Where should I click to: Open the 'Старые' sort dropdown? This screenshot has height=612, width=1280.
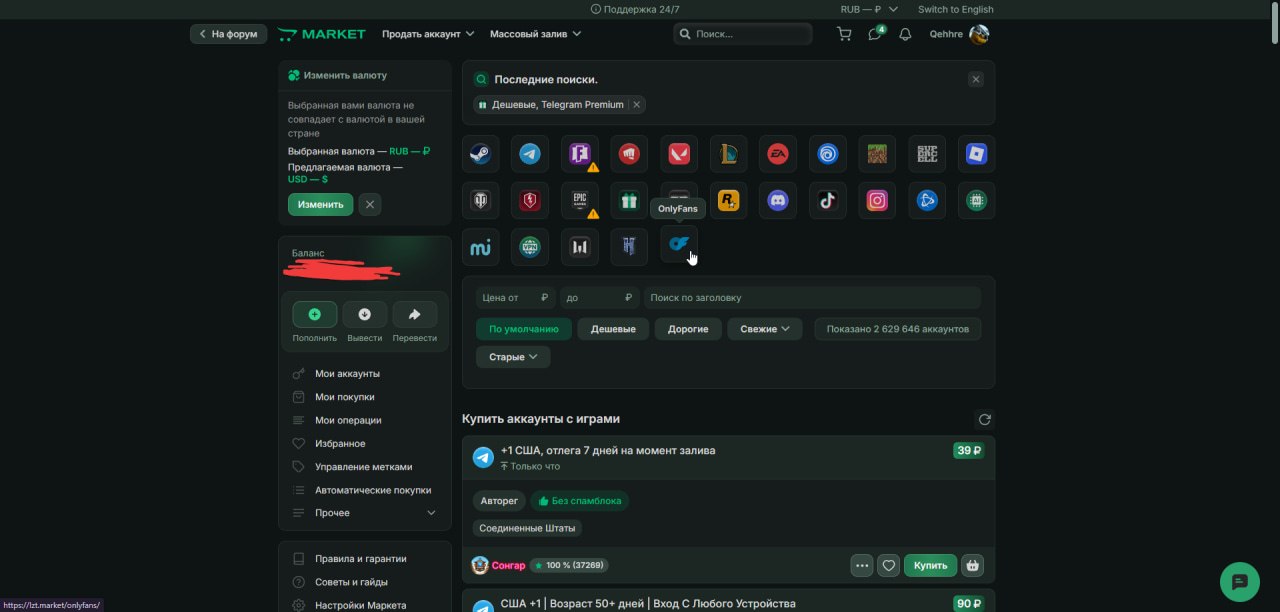click(x=513, y=357)
